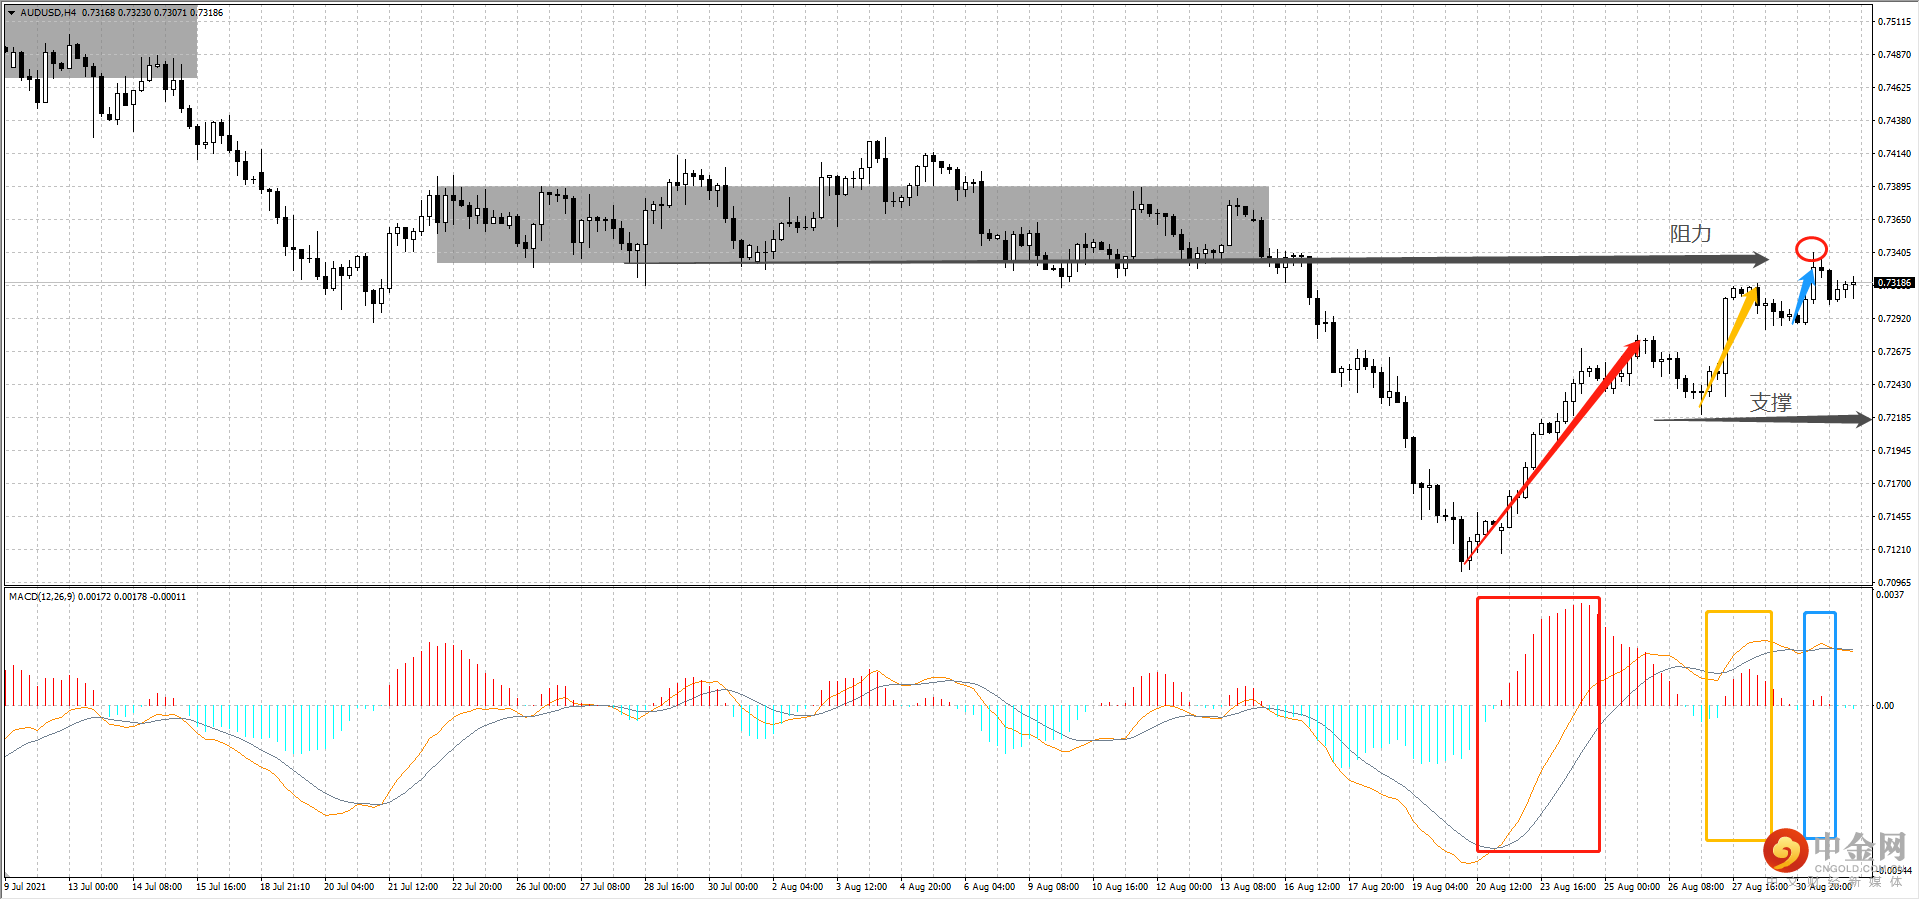Click the 20 Jul 04:00 time label

(x=349, y=887)
